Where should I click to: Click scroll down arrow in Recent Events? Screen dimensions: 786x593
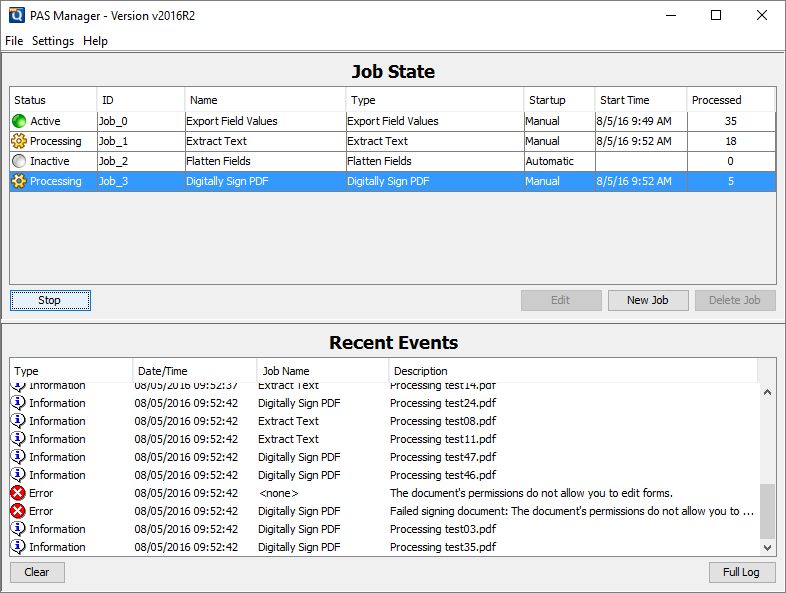(767, 547)
